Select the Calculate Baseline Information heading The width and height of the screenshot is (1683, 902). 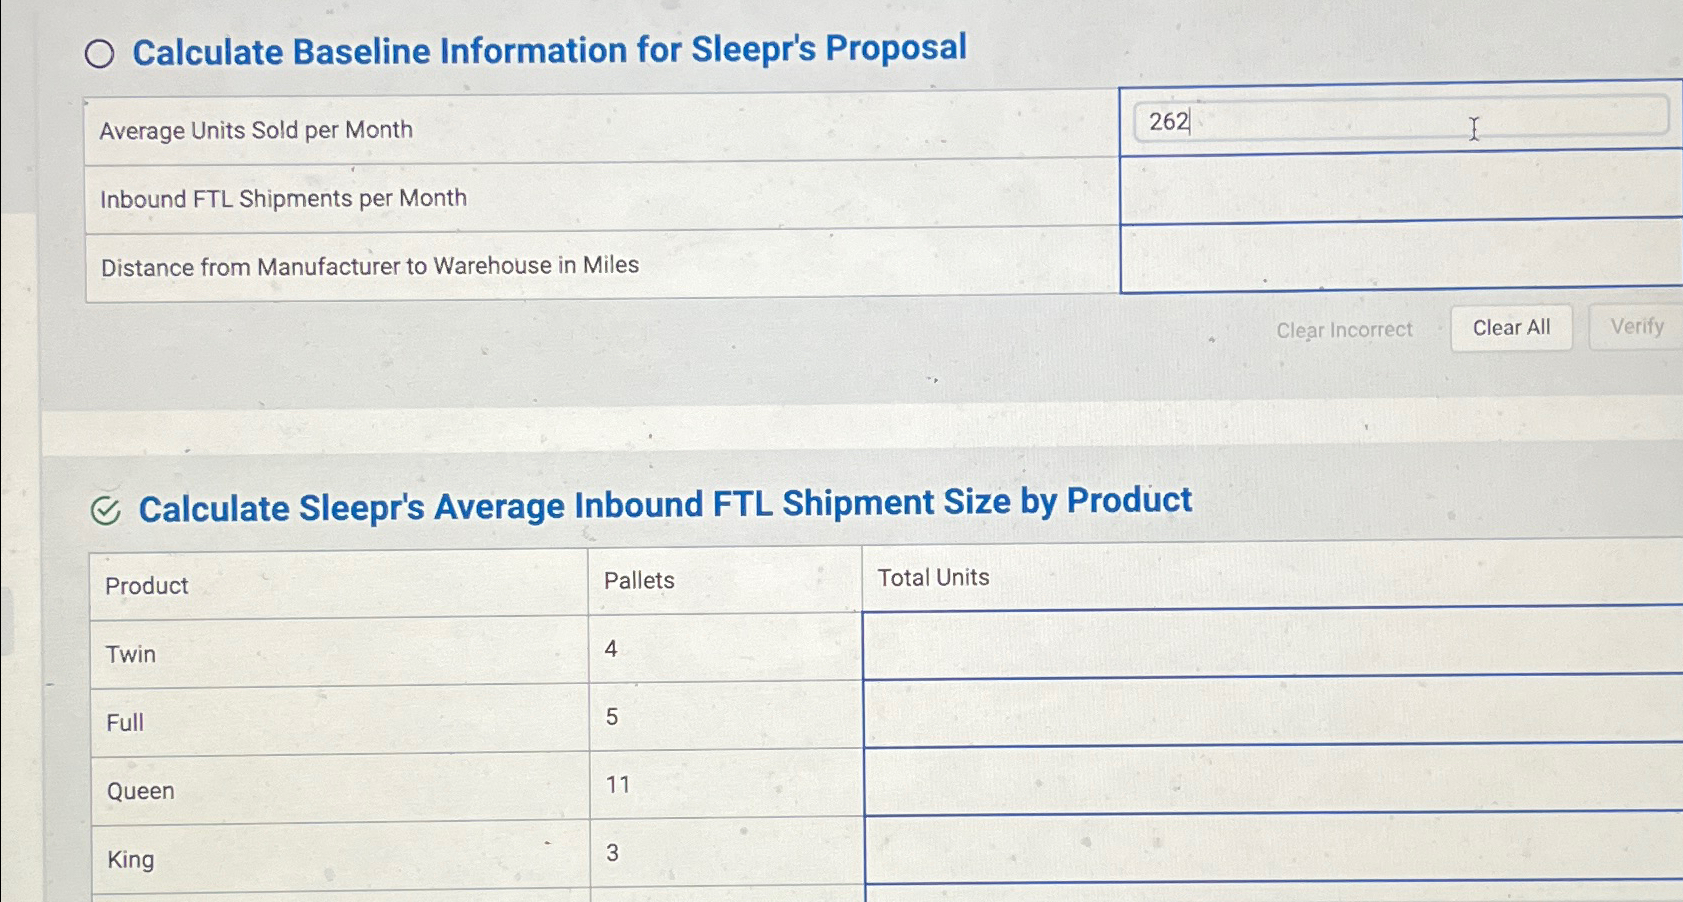[x=551, y=50]
